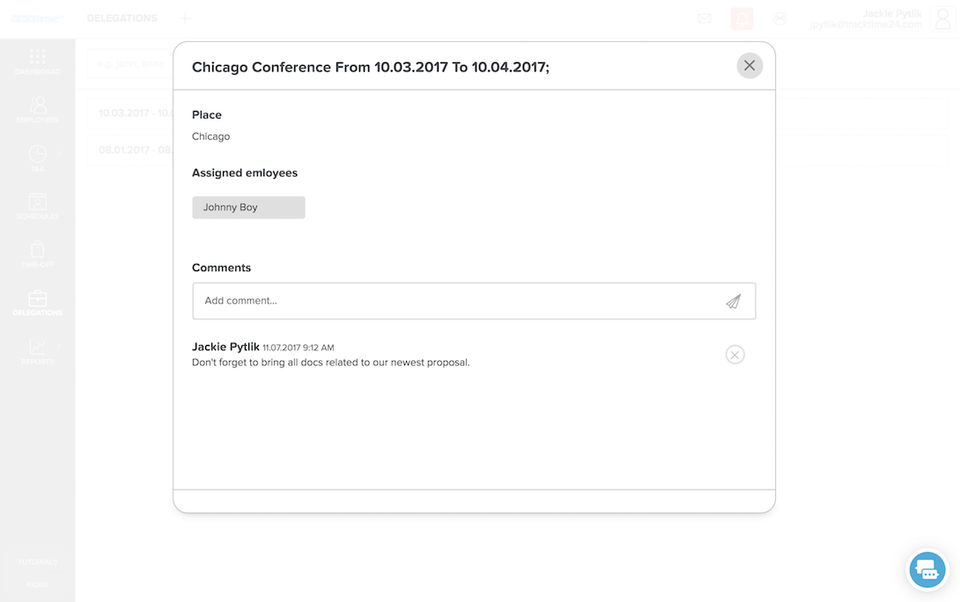Open Schedules from the sidebar
This screenshot has height=602, width=960.
click(x=37, y=206)
